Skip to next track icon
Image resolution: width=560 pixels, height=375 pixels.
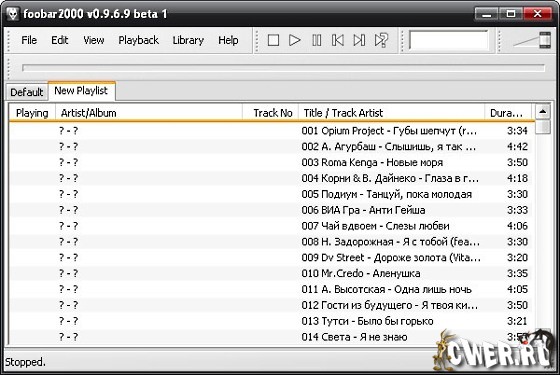pyautogui.click(x=359, y=40)
